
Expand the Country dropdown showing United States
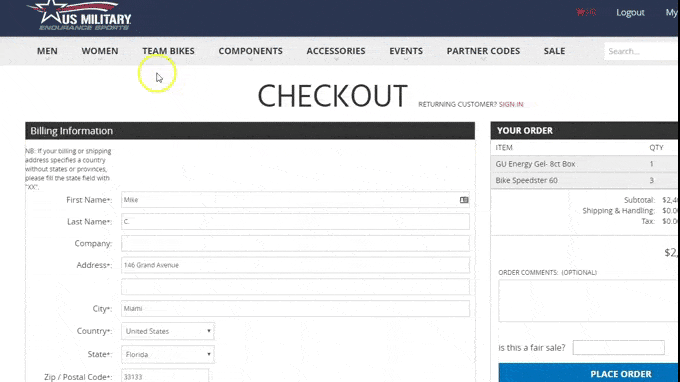(x=167, y=331)
